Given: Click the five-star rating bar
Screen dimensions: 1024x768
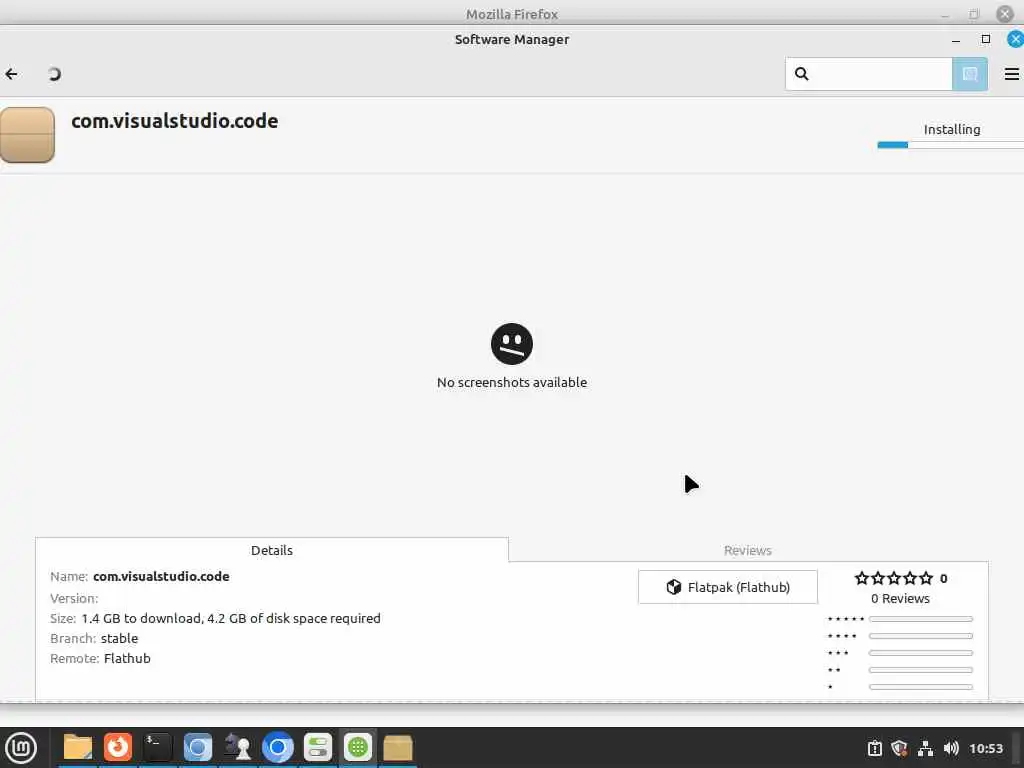Looking at the screenshot, I should click(x=921, y=618).
